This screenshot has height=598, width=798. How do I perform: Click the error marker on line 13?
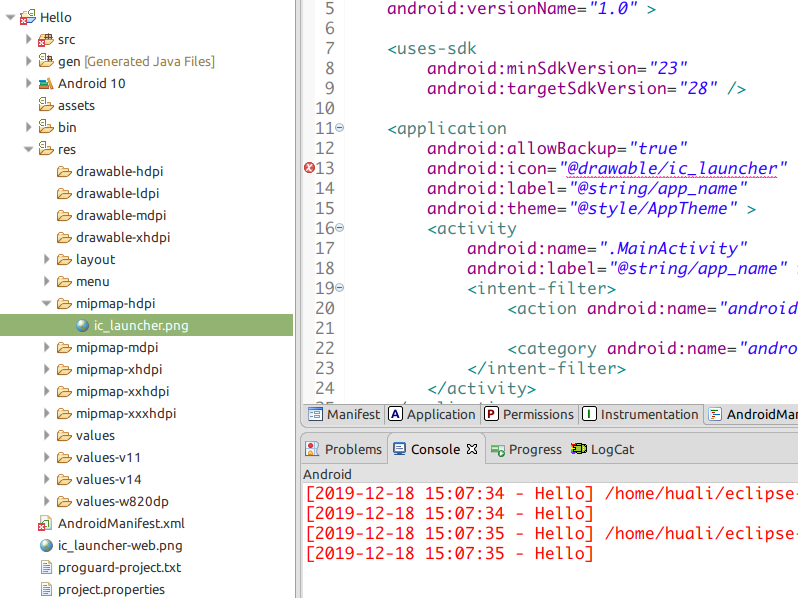click(x=309, y=167)
